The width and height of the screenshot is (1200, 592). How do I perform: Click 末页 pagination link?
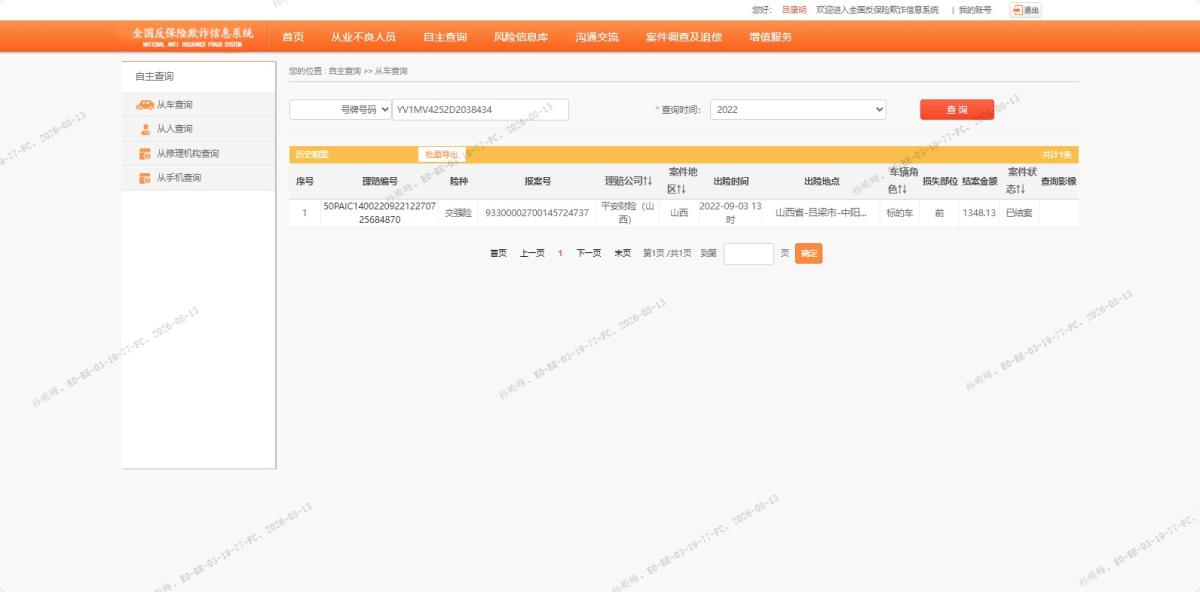(x=623, y=254)
